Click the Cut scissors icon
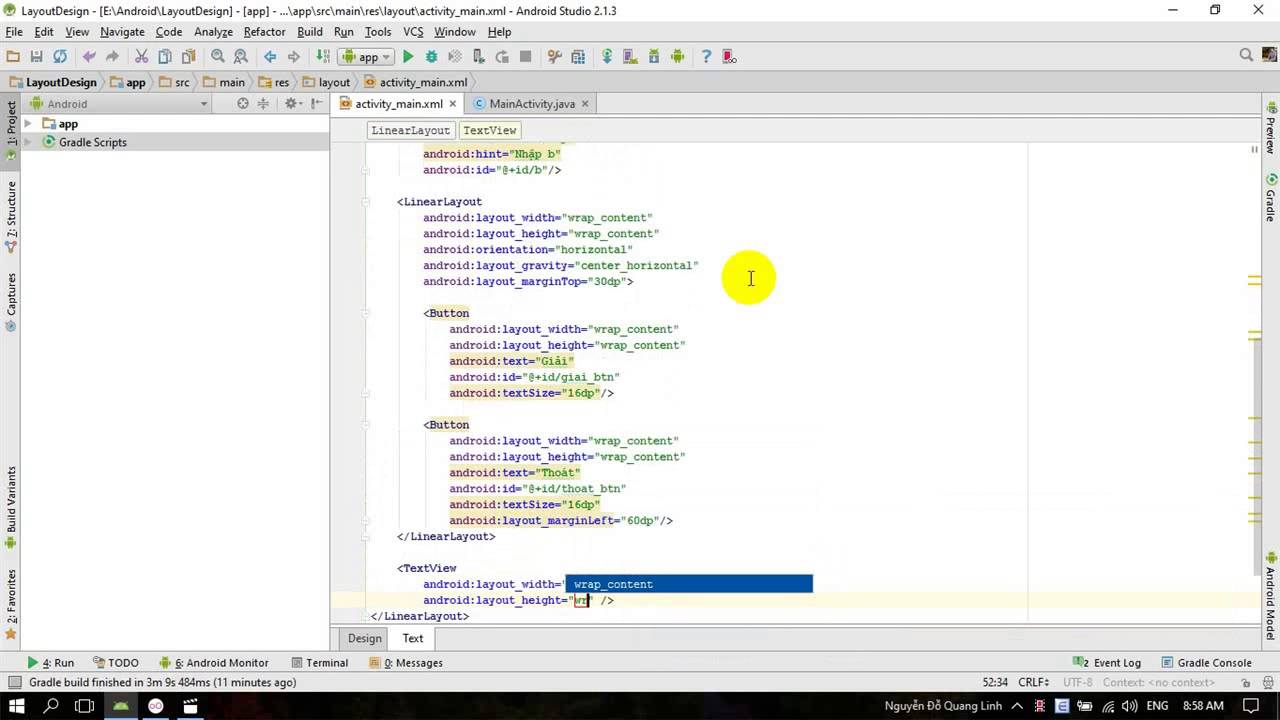 [141, 57]
